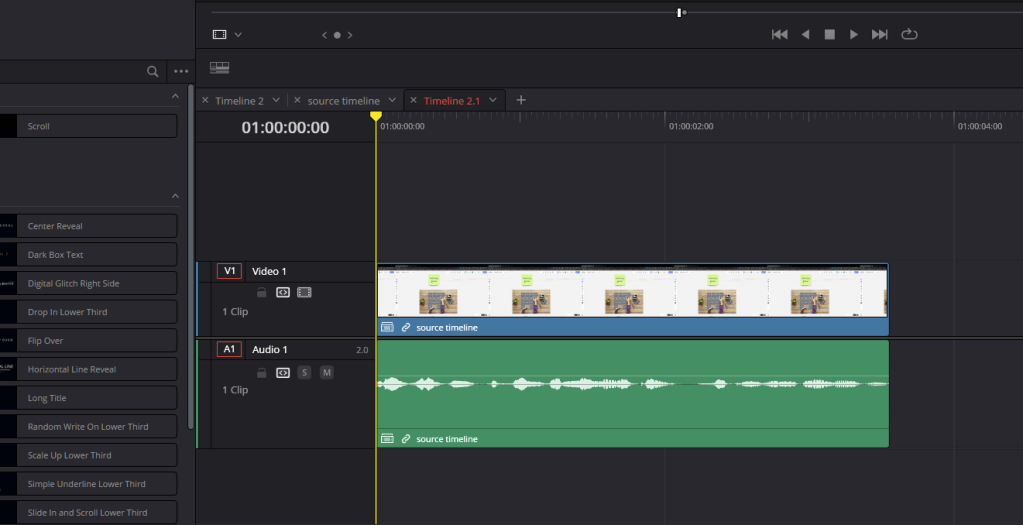Image resolution: width=1023 pixels, height=525 pixels.
Task: Select Slide In and Scroll Lower Third
Action: tap(88, 513)
